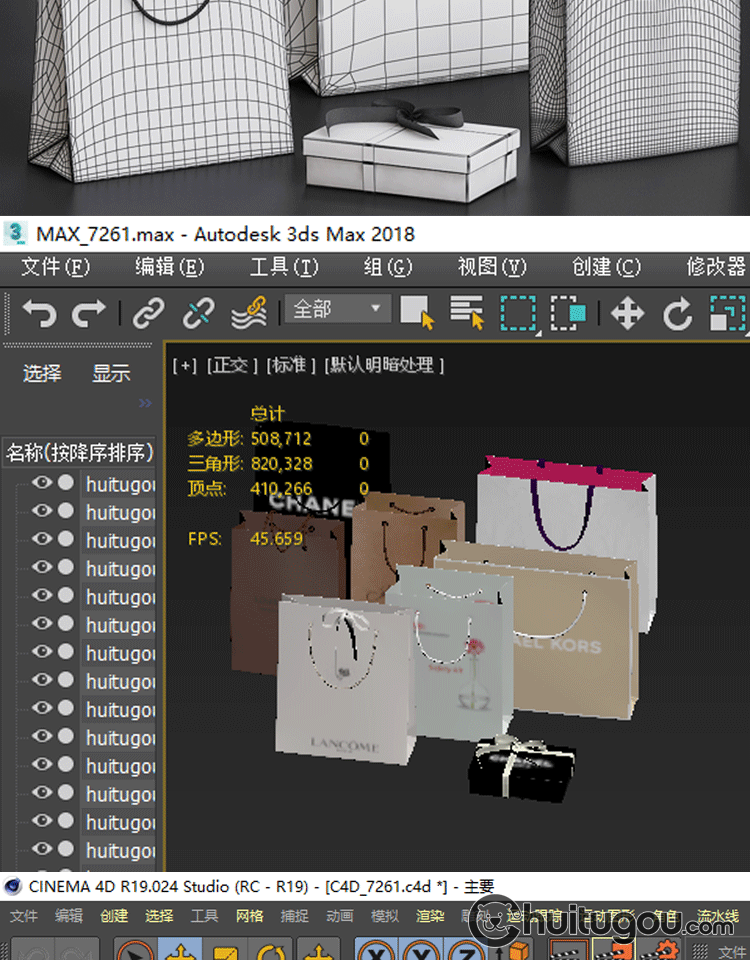The width and height of the screenshot is (750, 960).
Task: Open the 选择 menu in Scene Explorer
Action: coord(42,373)
